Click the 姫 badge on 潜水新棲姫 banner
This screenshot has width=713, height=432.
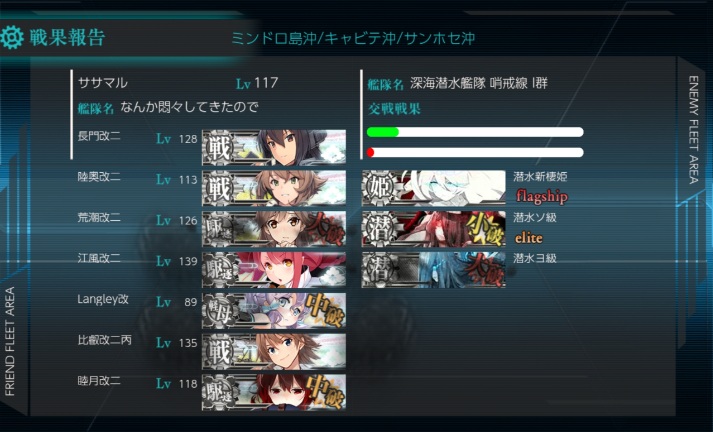pos(379,188)
